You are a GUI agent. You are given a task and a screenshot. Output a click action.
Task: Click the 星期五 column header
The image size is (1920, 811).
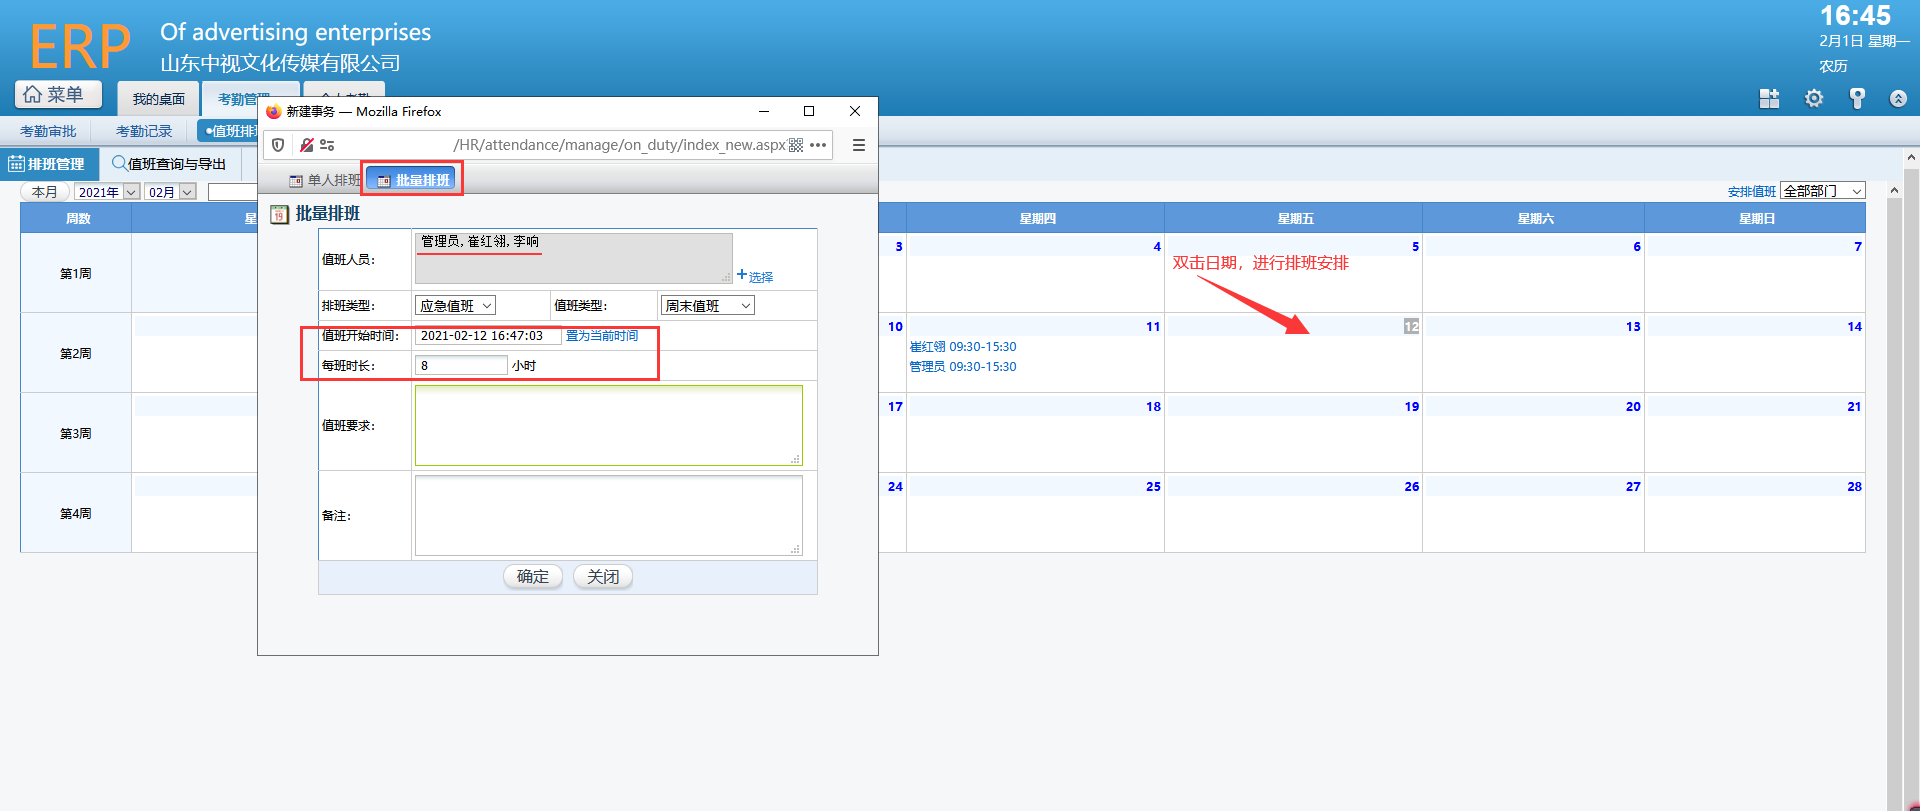pyautogui.click(x=1295, y=218)
